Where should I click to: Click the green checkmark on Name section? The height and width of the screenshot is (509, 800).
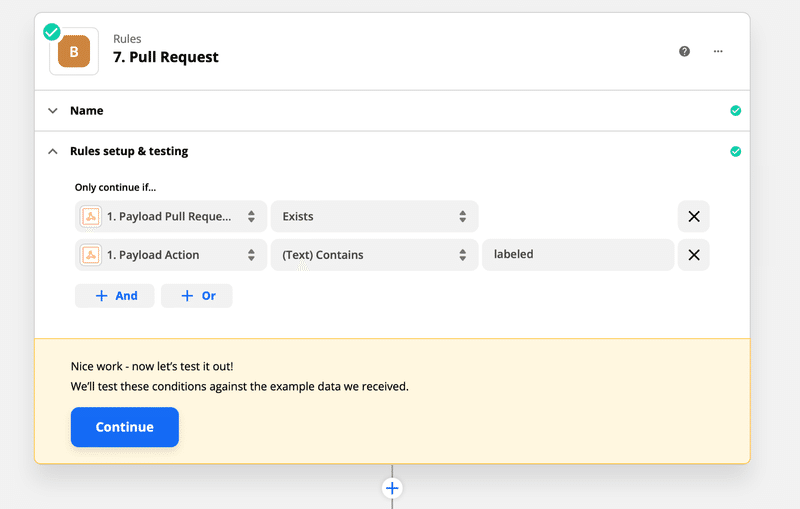[x=735, y=111]
